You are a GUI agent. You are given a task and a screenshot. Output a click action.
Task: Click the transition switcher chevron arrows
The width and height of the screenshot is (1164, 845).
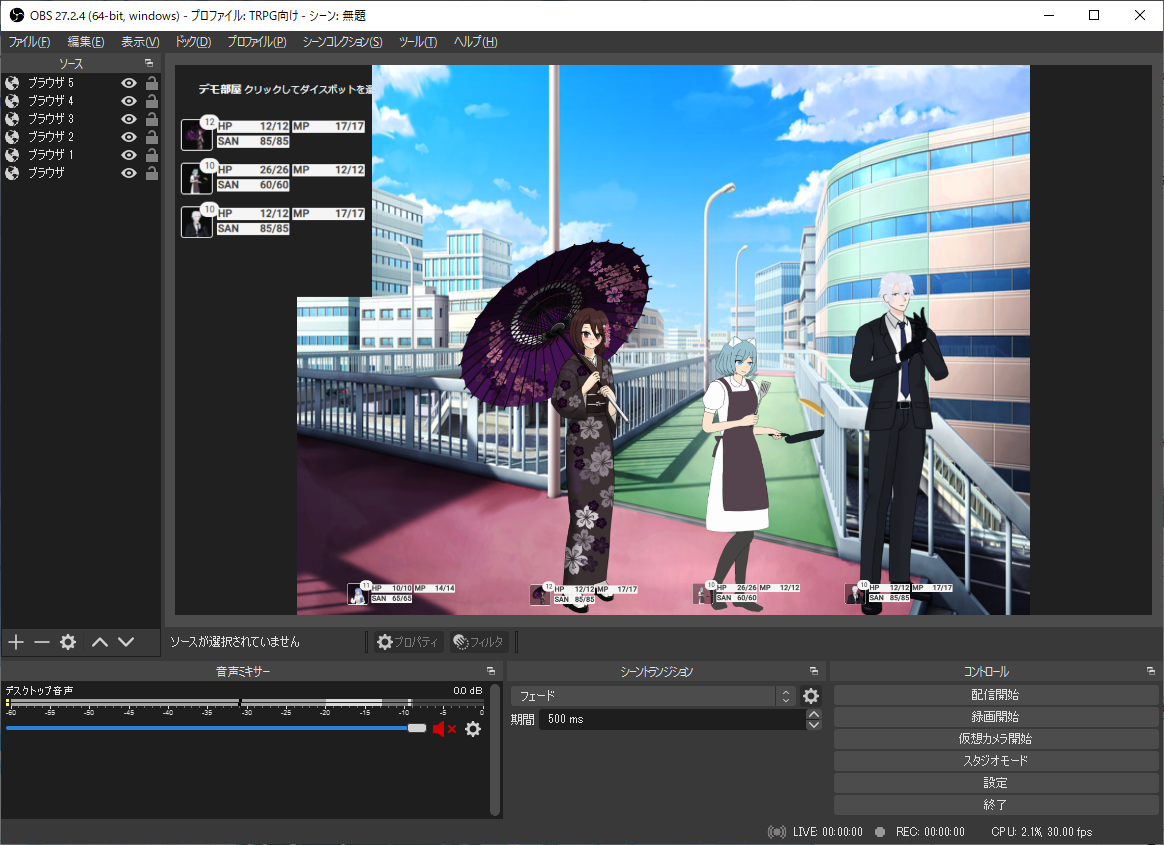pos(786,695)
